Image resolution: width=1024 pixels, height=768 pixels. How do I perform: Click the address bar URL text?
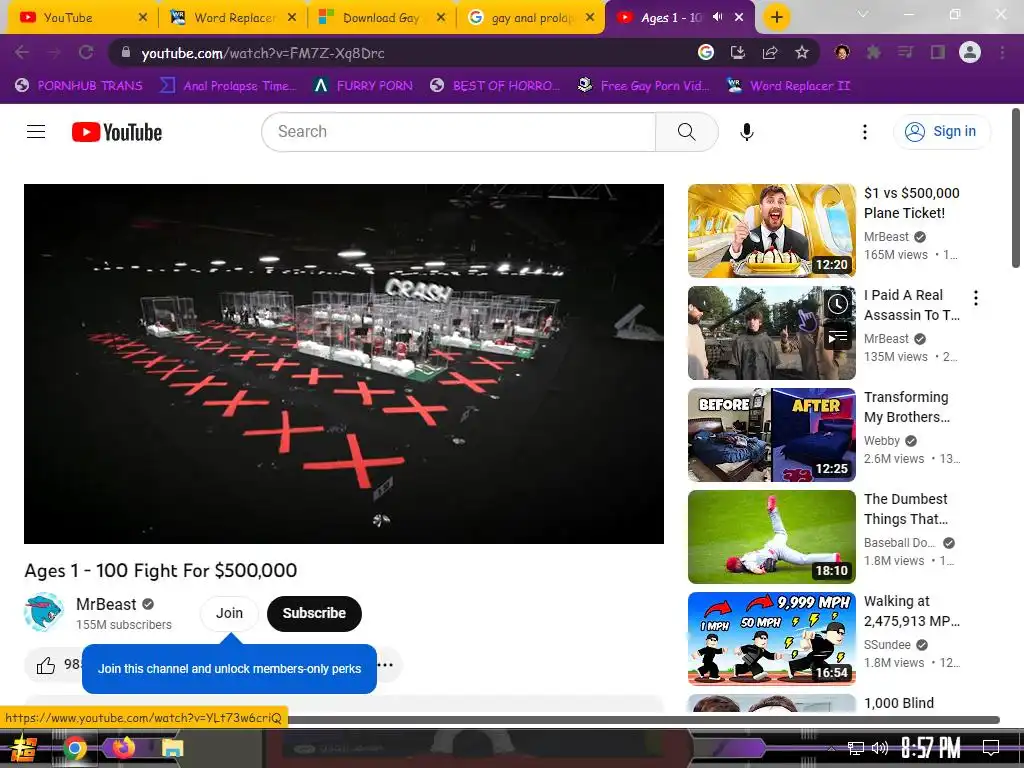tap(263, 53)
